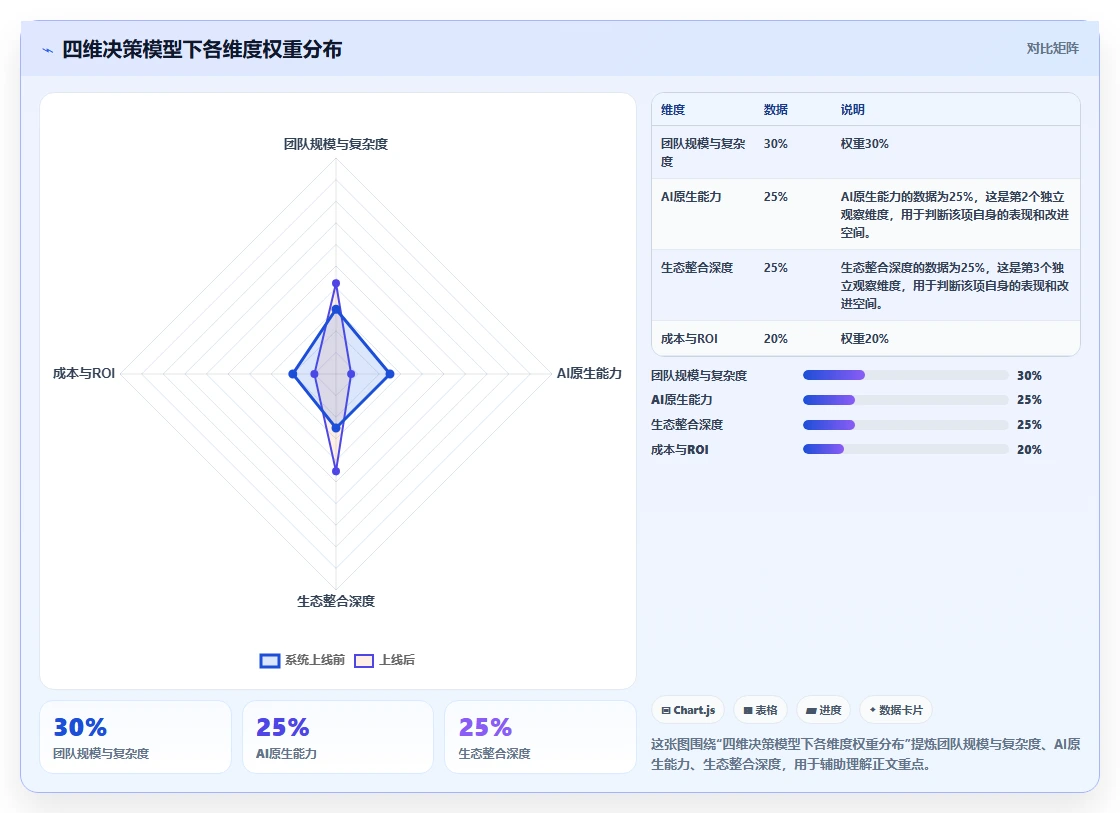The width and height of the screenshot is (1120, 813).
Task: Click radar axis label 团队规模与复杂度
Action: tap(336, 144)
